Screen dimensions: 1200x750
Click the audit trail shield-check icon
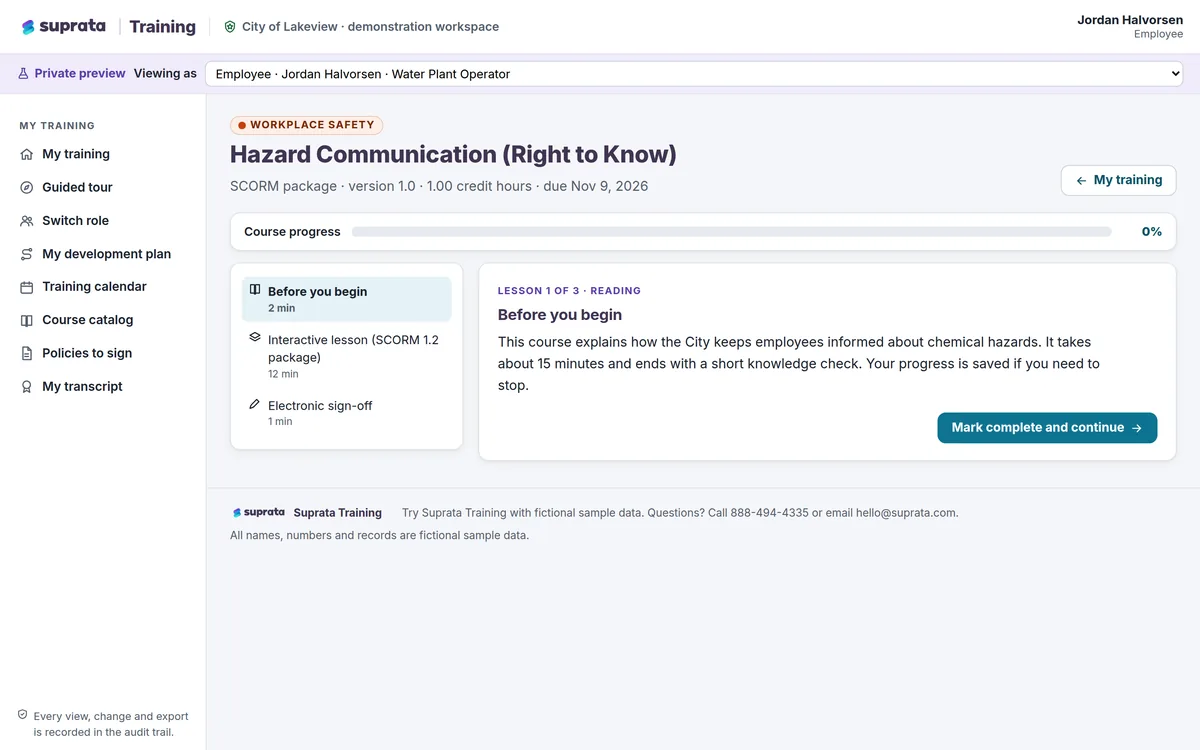[x=22, y=715]
